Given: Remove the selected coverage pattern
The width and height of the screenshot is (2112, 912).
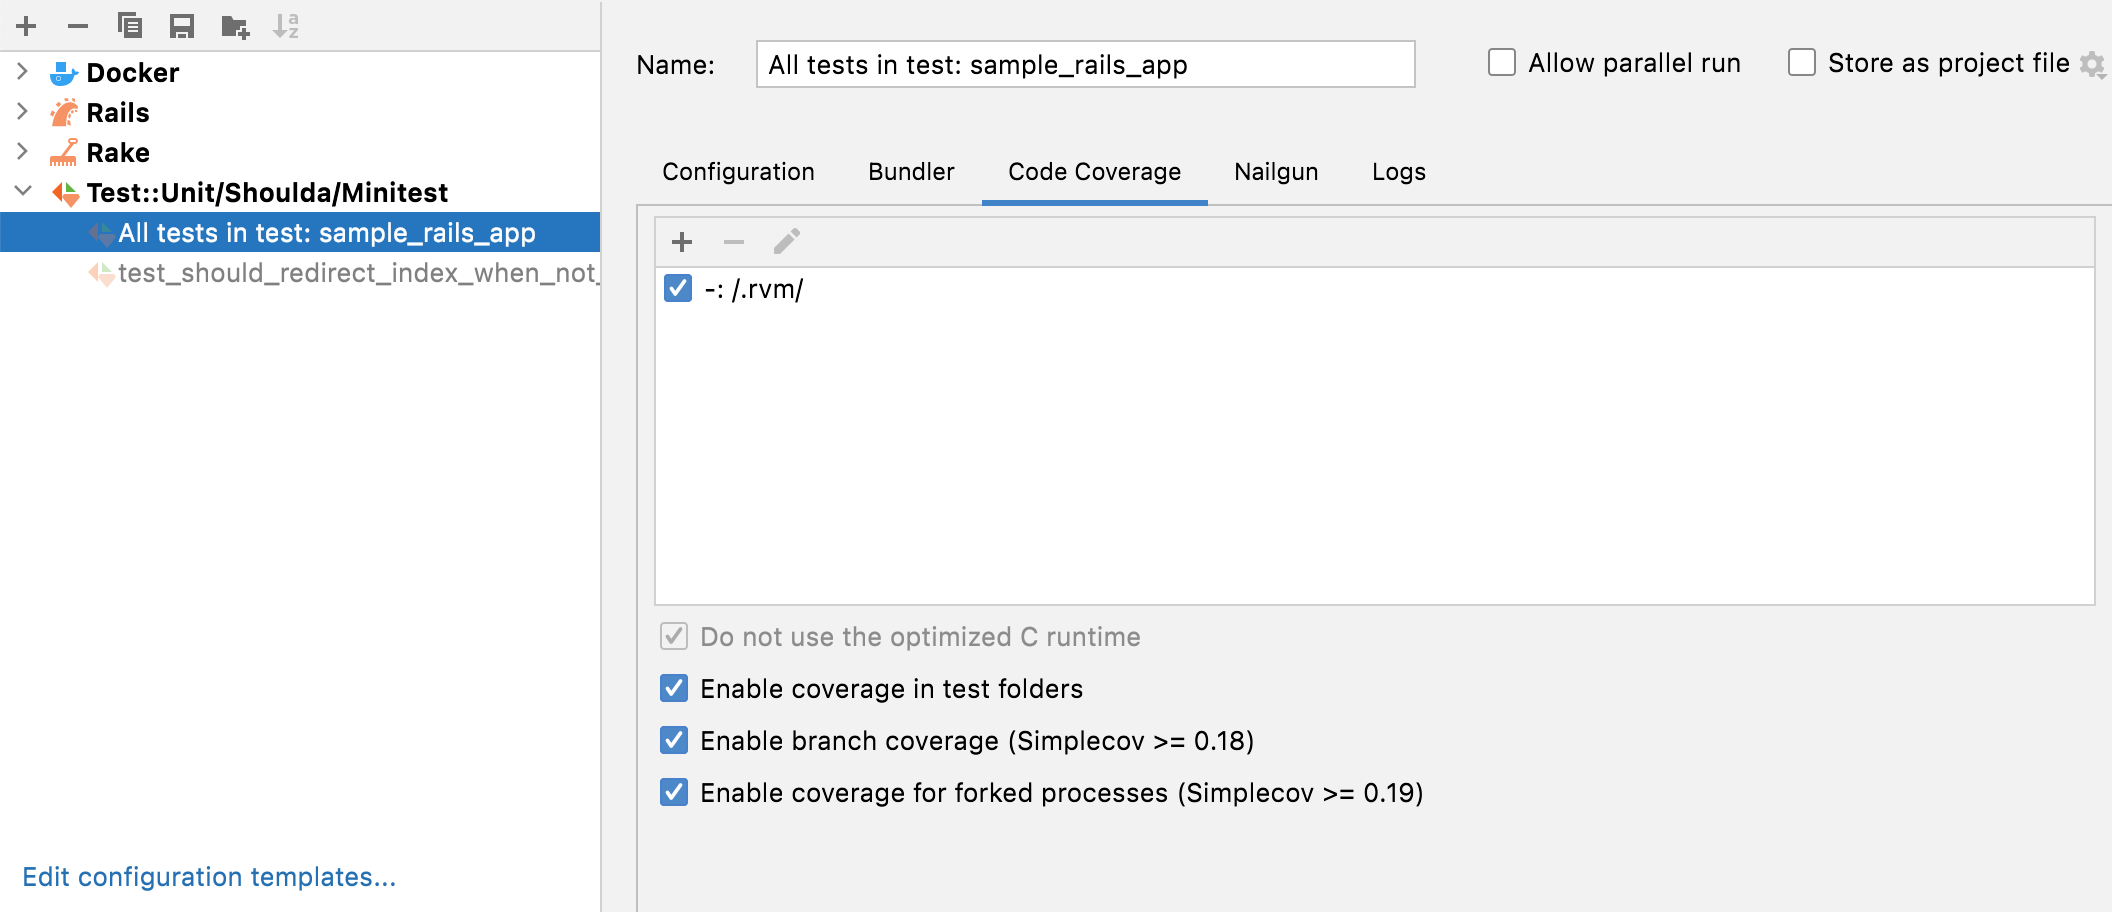Looking at the screenshot, I should [x=735, y=241].
